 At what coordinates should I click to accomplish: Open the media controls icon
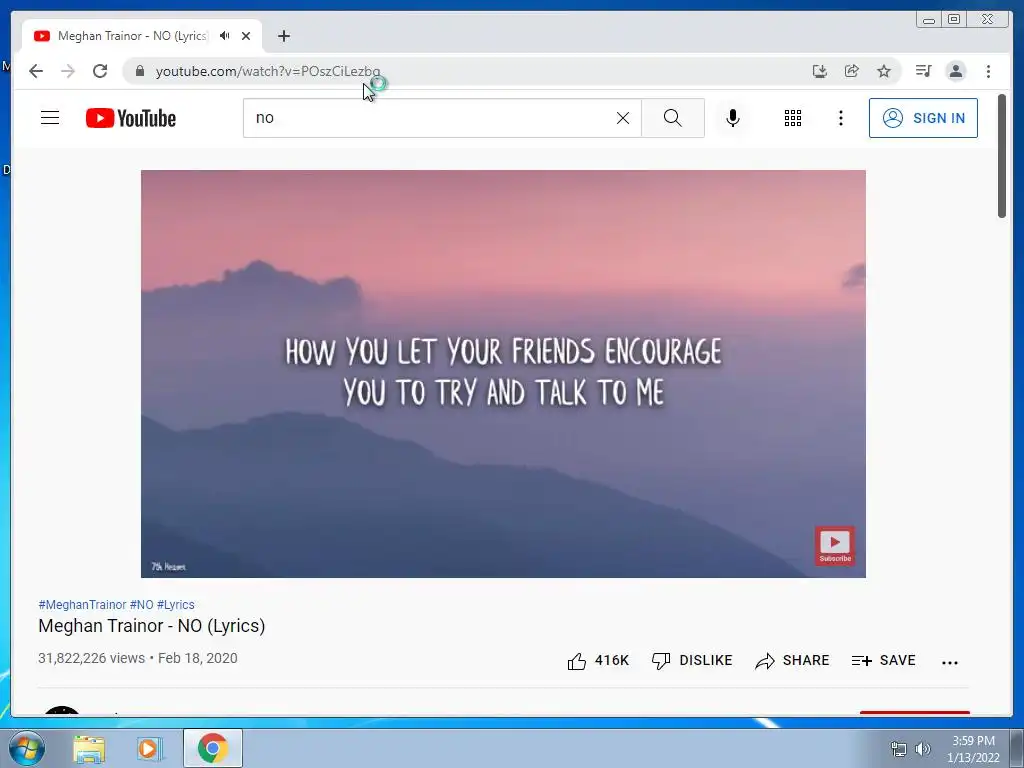pos(923,71)
